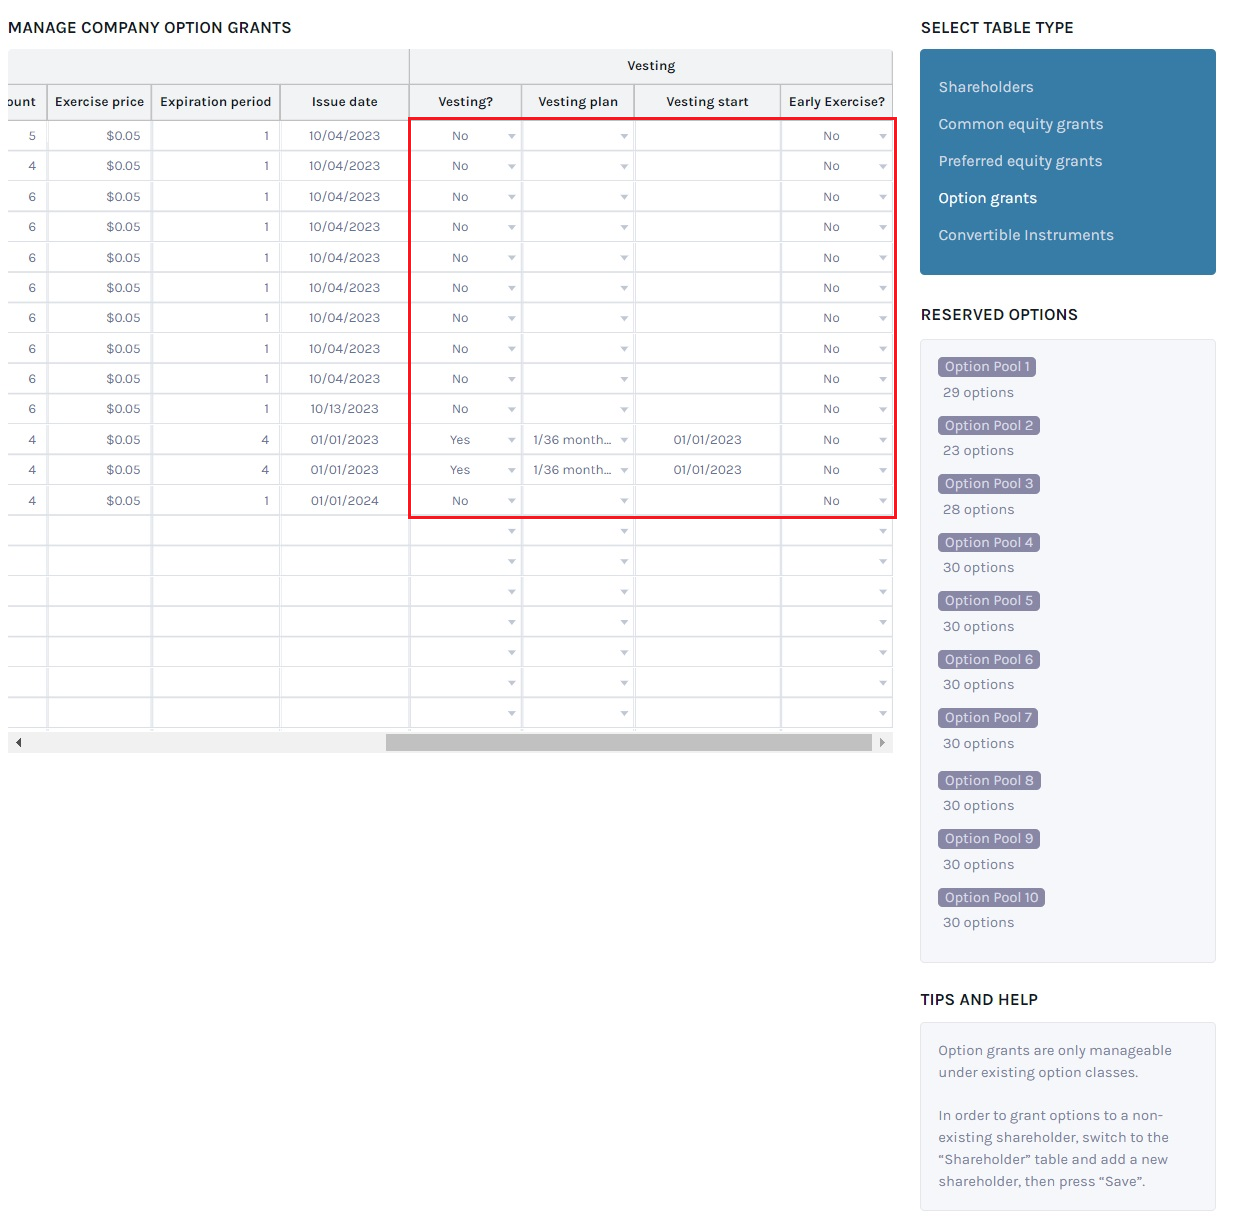Click the Option Pool 7 tag
1236x1217 pixels.
coord(989,718)
